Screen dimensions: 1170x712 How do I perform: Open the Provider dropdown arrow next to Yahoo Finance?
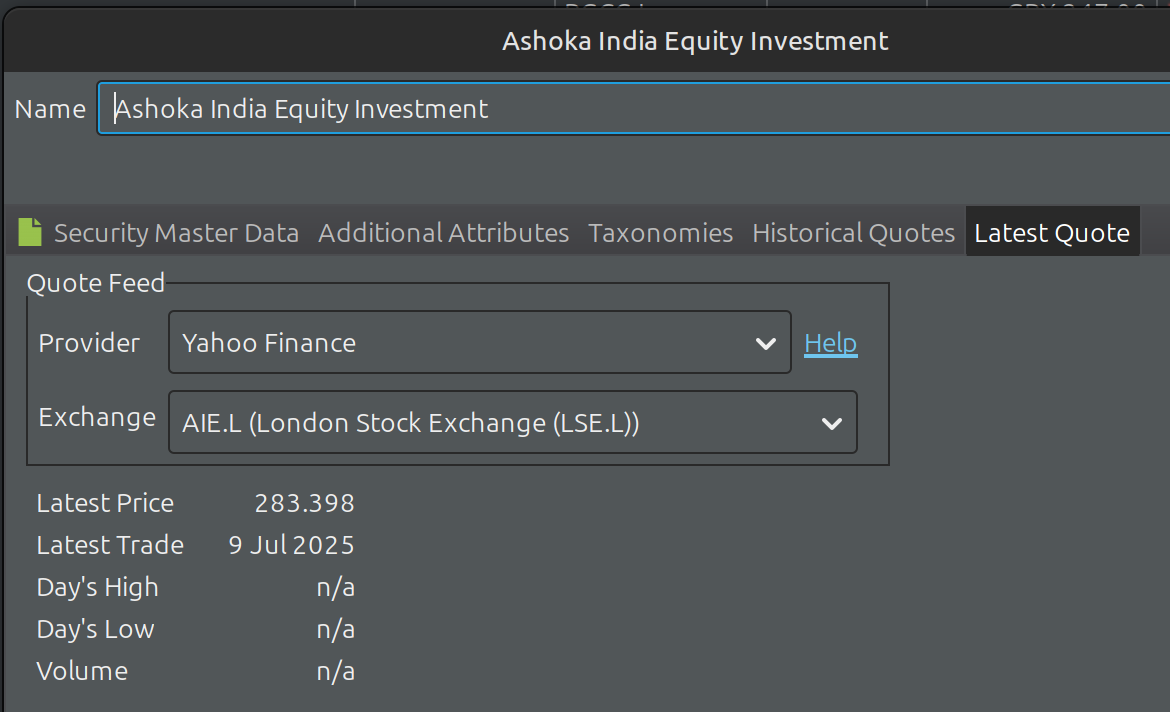pyautogui.click(x=766, y=343)
